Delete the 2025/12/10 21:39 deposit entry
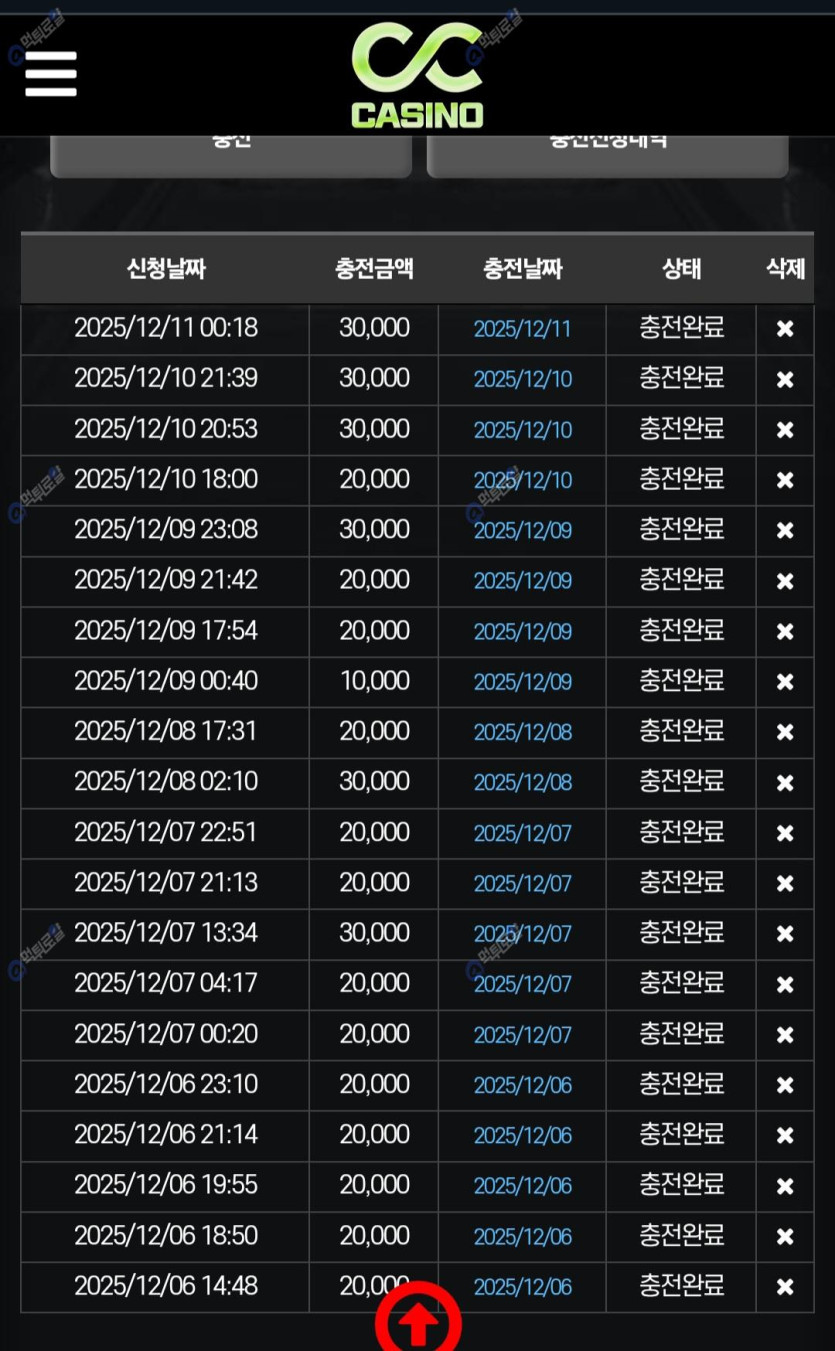 pos(785,380)
